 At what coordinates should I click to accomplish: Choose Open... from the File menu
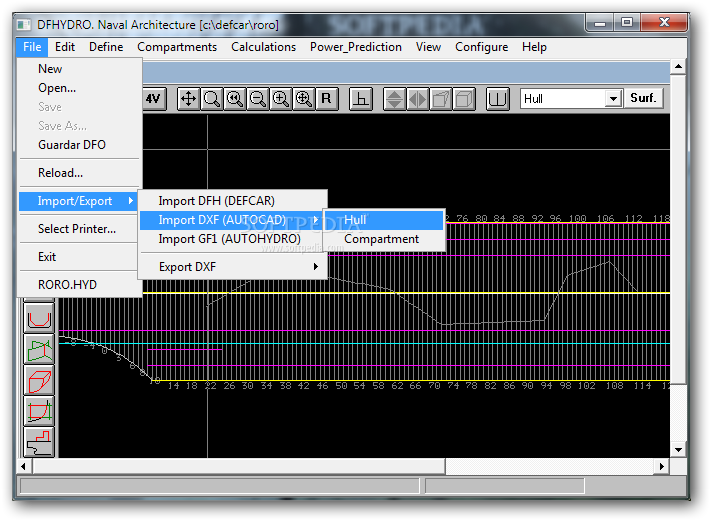point(78,88)
